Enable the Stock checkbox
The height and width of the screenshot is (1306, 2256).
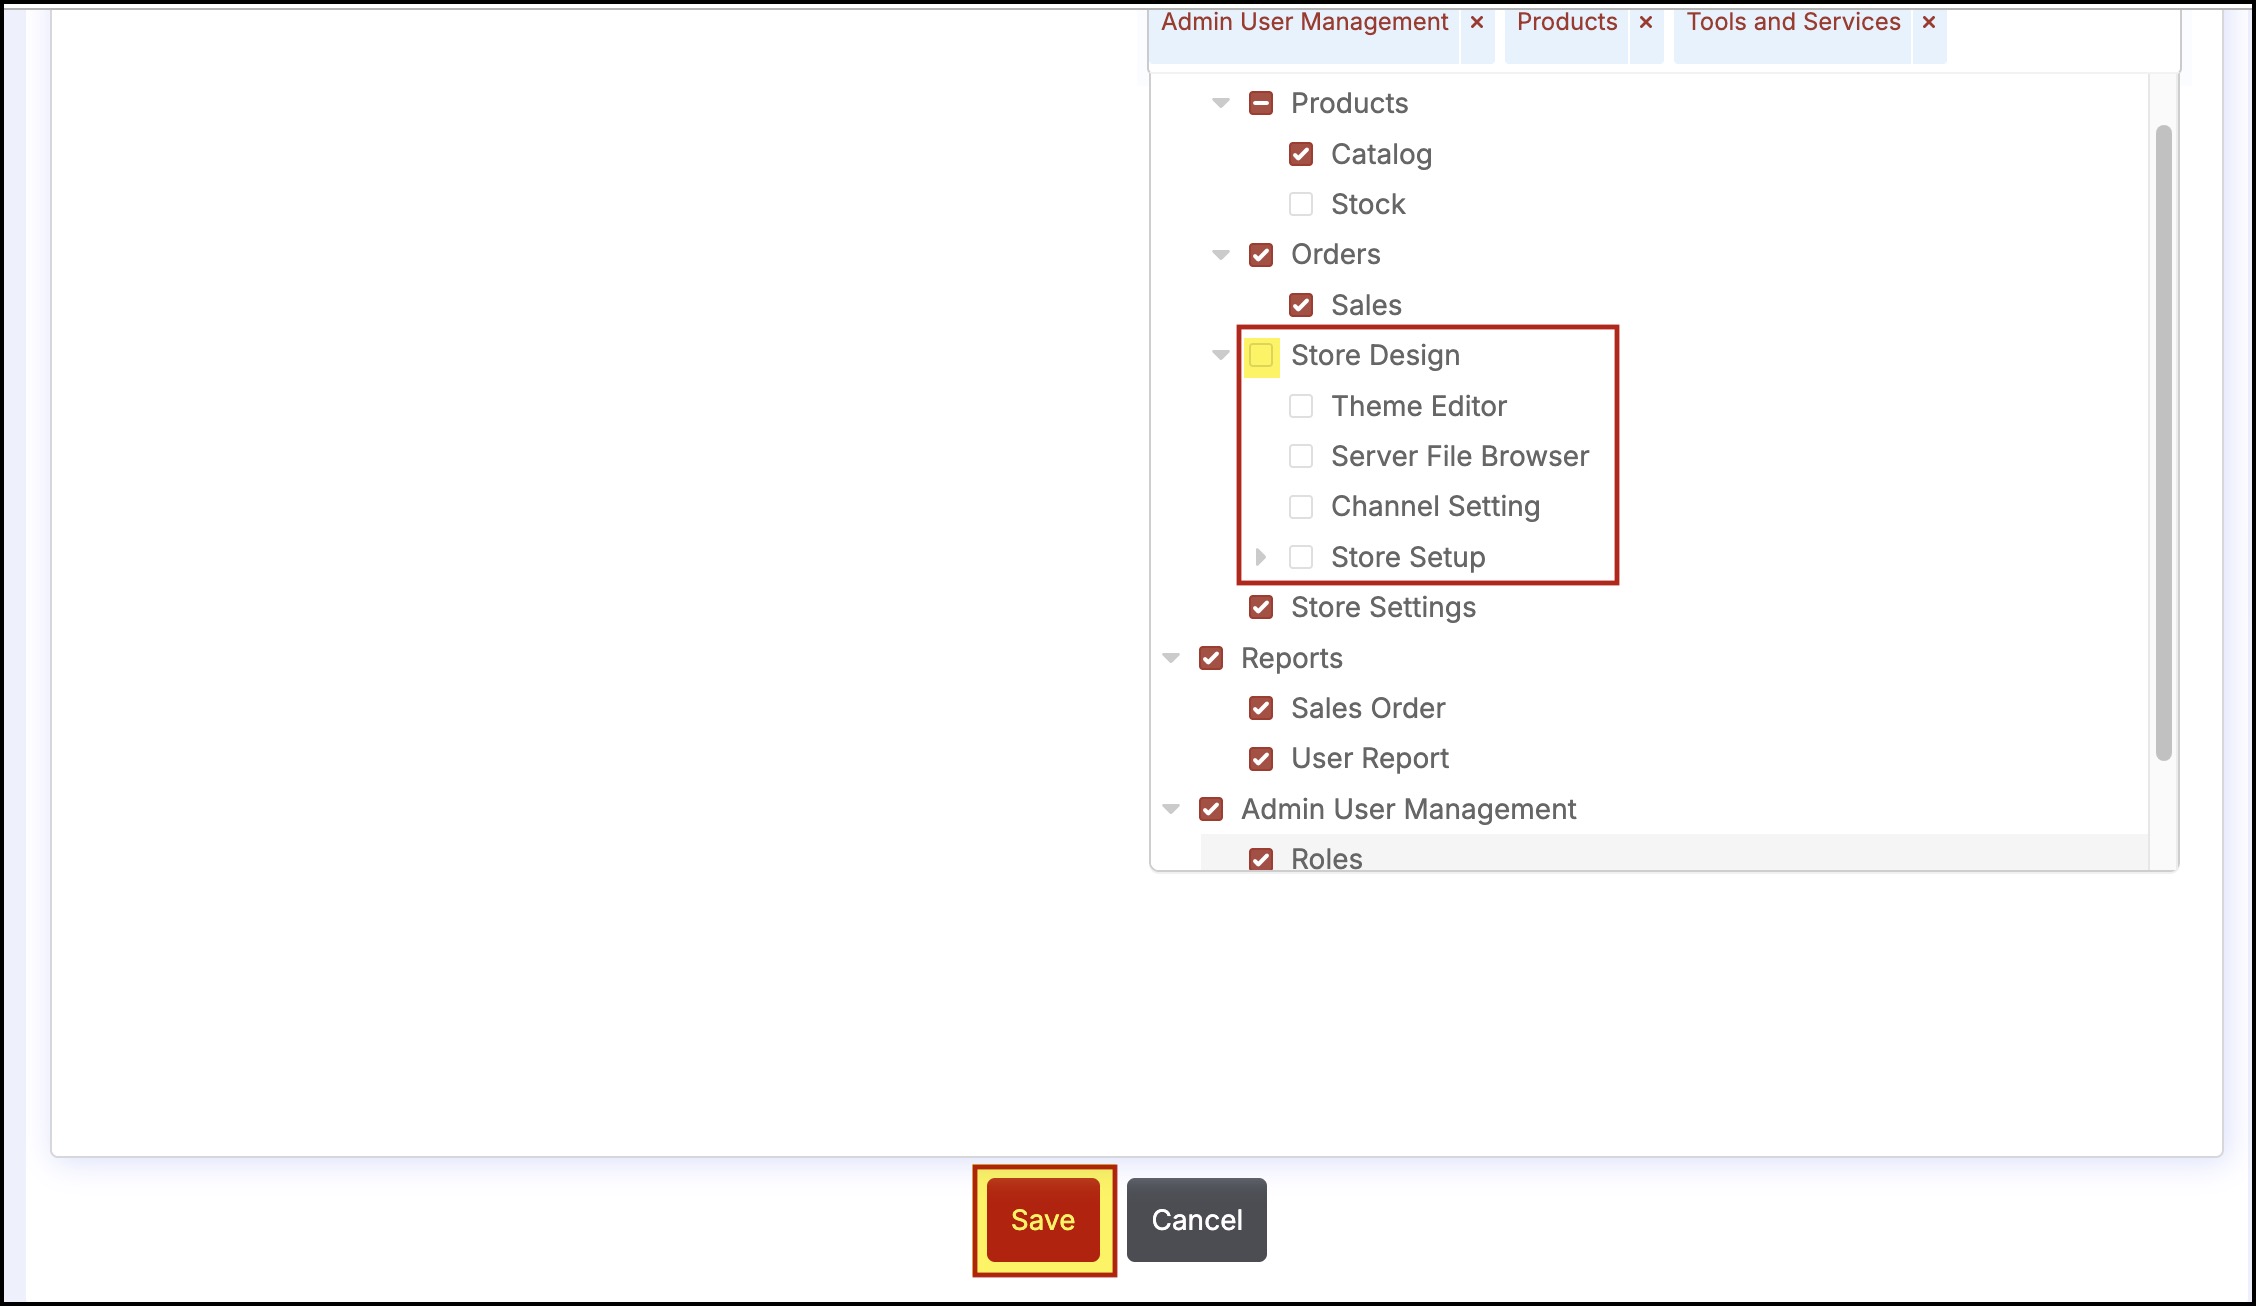tap(1301, 204)
